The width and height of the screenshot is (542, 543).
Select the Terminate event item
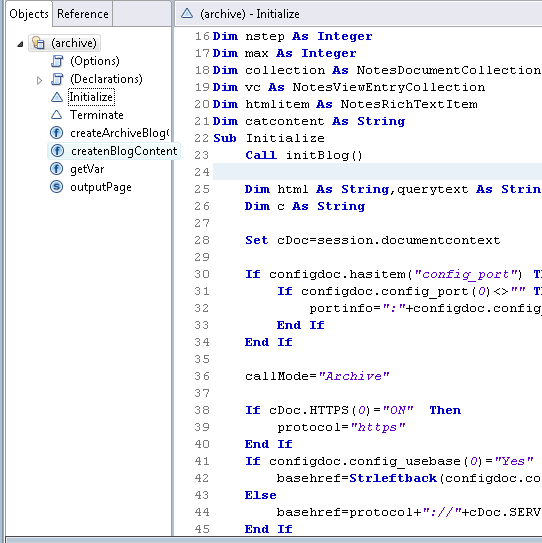pyautogui.click(x=97, y=115)
